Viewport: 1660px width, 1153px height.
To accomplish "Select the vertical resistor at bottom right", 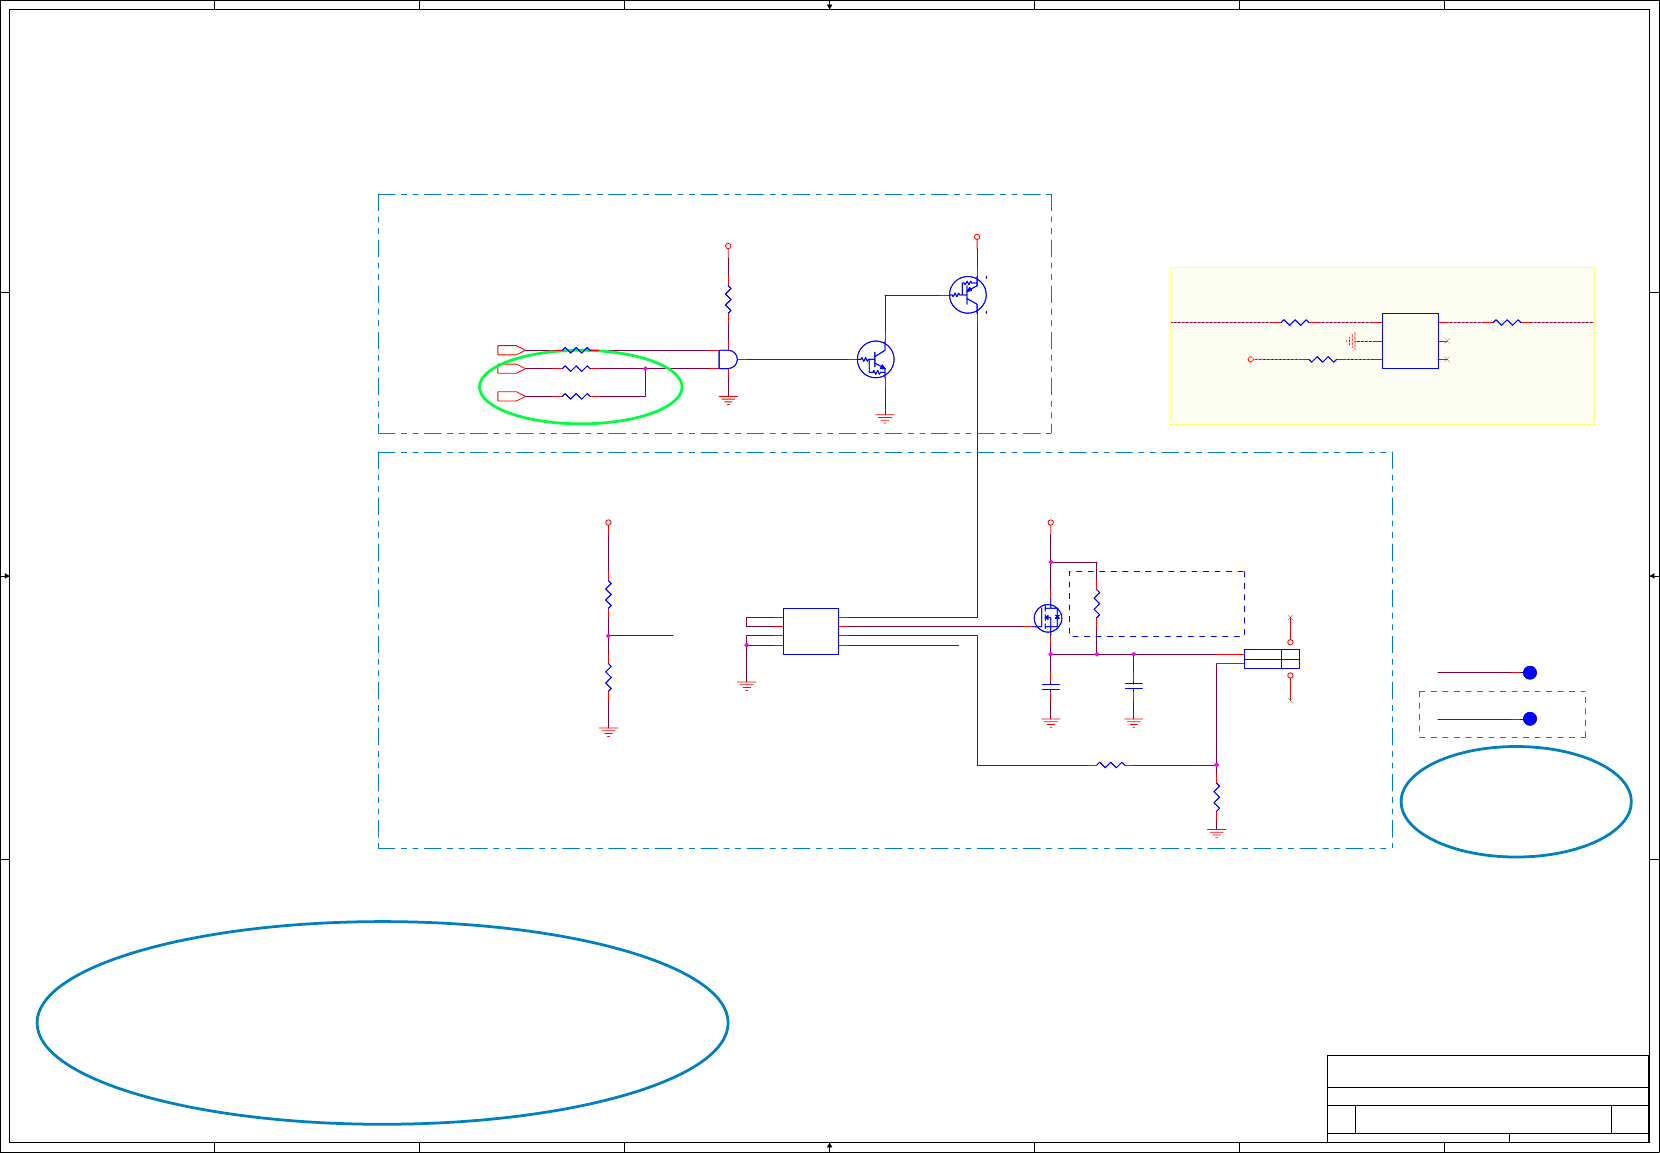I will tap(1216, 797).
